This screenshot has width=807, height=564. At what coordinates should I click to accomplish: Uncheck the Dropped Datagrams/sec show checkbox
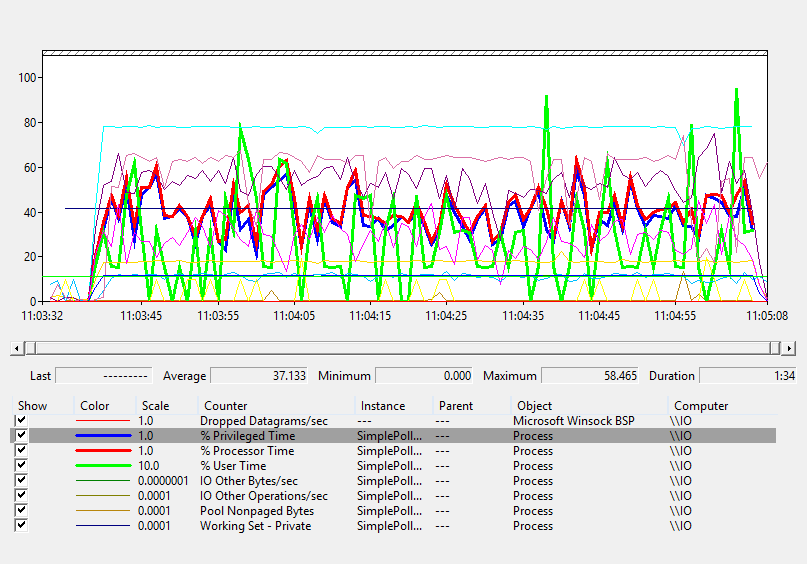click(x=22, y=421)
